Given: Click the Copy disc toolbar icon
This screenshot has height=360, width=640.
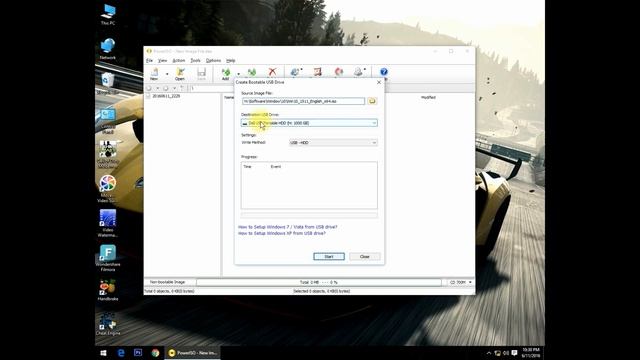Looking at the screenshot, I should 295,72.
